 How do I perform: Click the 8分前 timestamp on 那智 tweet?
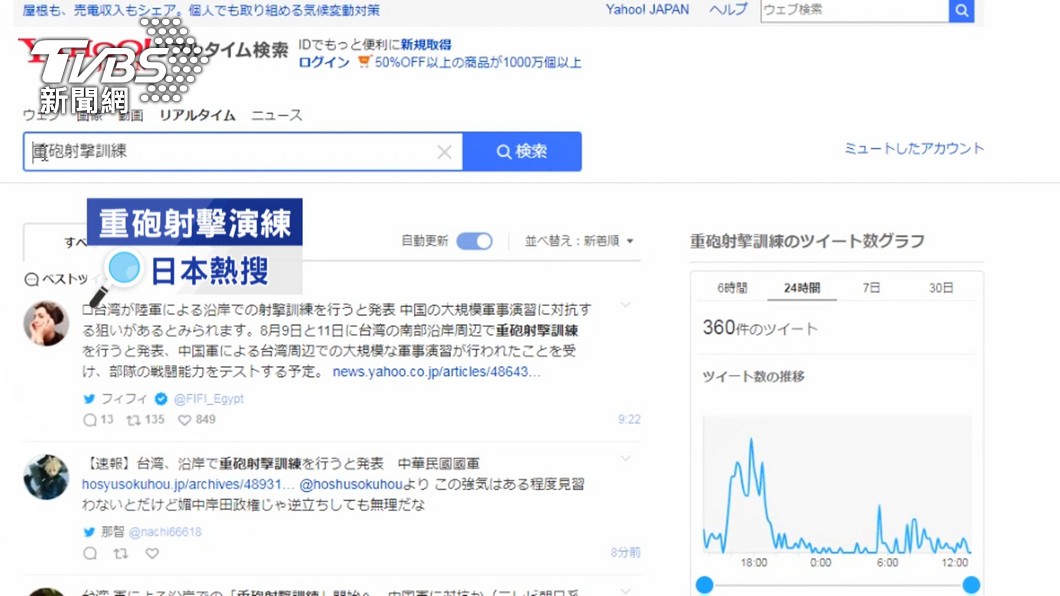point(625,553)
